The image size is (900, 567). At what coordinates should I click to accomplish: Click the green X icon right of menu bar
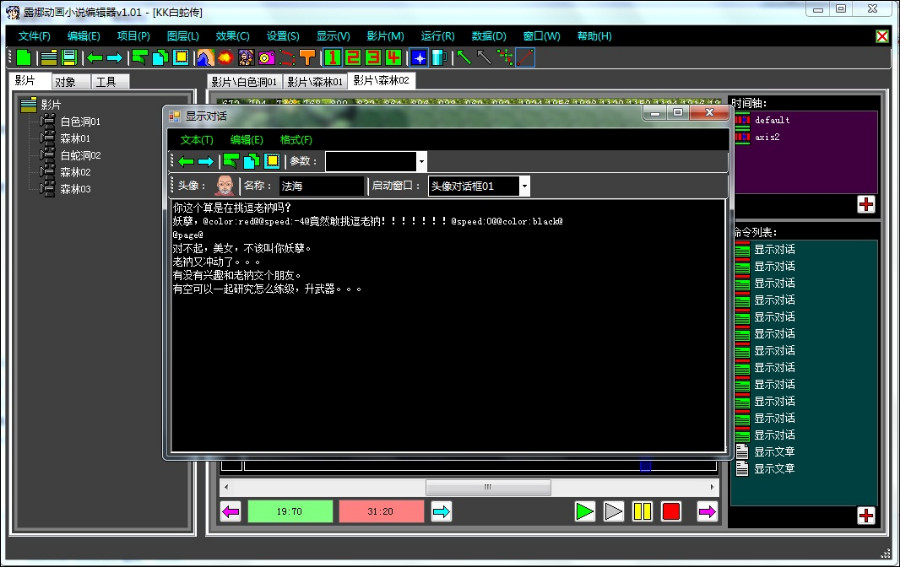[x=882, y=36]
